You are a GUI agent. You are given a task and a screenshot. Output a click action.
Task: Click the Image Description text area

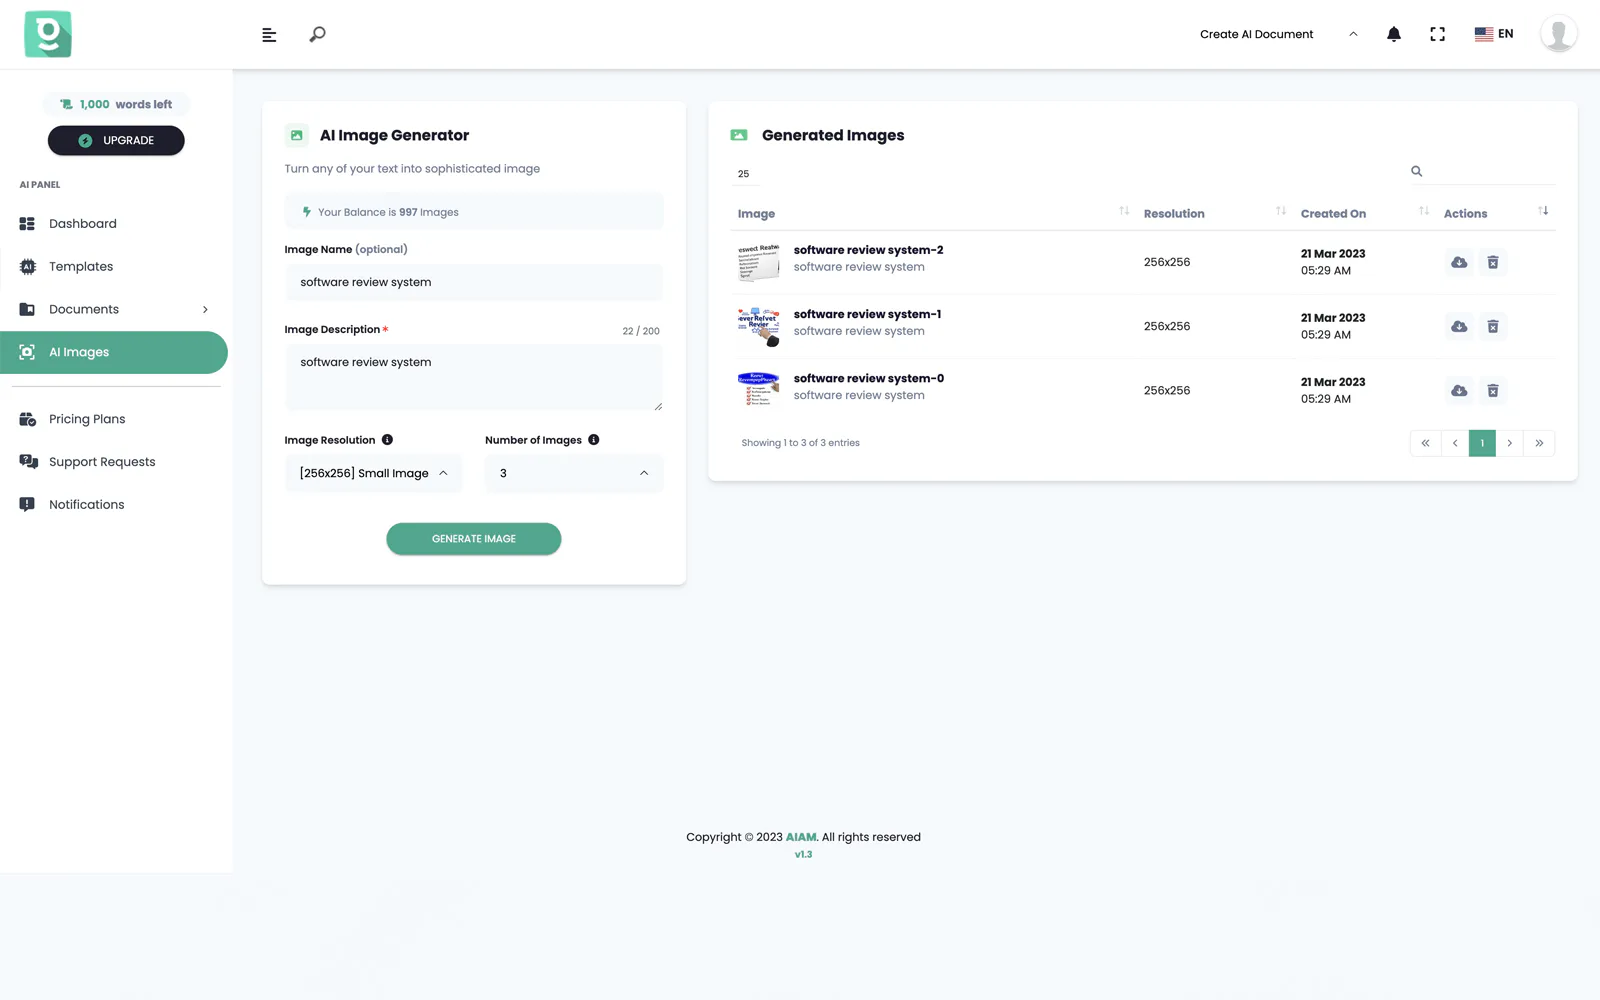click(474, 377)
